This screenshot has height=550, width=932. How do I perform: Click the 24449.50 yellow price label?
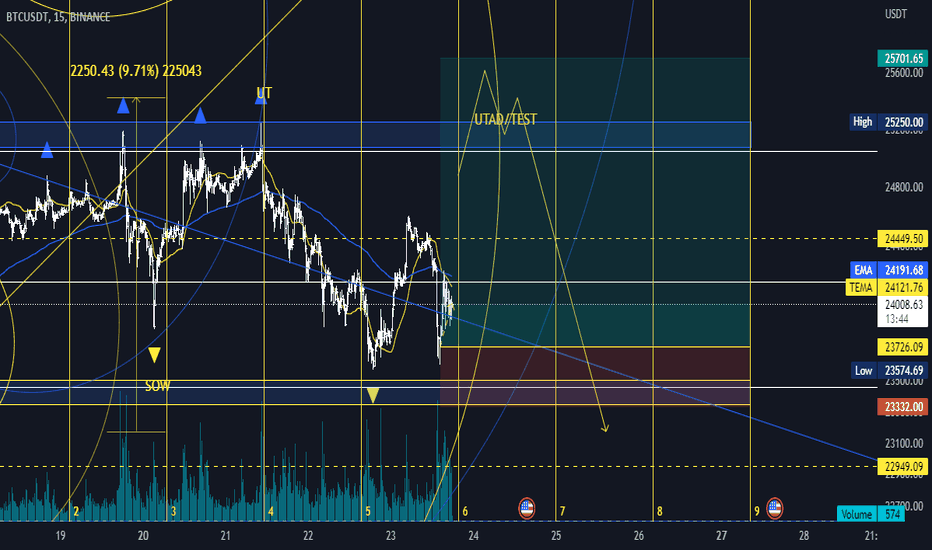902,239
